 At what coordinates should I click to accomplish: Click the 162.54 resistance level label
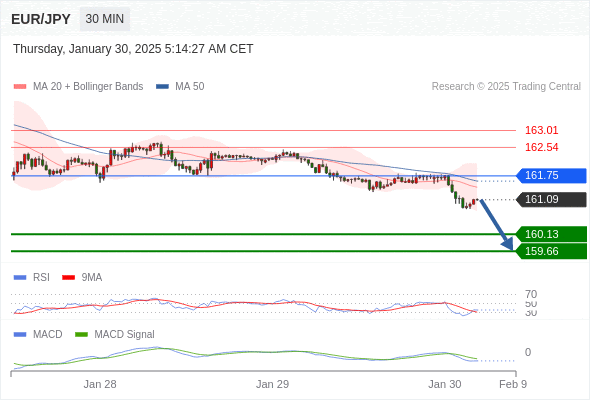(541, 148)
